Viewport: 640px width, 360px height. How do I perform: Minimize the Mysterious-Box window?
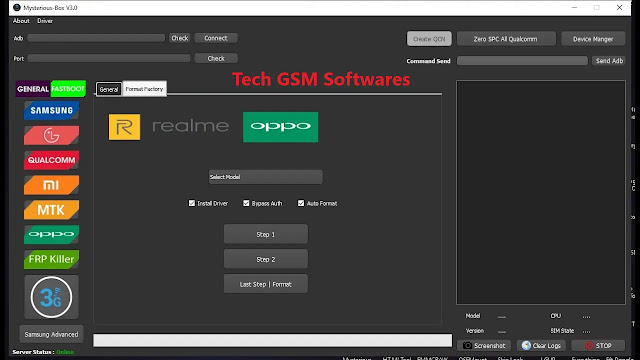coord(574,8)
